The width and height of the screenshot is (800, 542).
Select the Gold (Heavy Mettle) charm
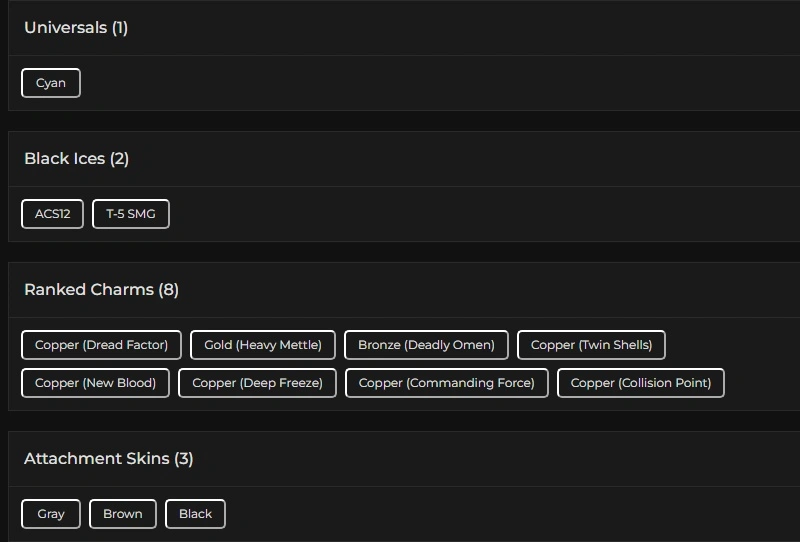coord(263,345)
